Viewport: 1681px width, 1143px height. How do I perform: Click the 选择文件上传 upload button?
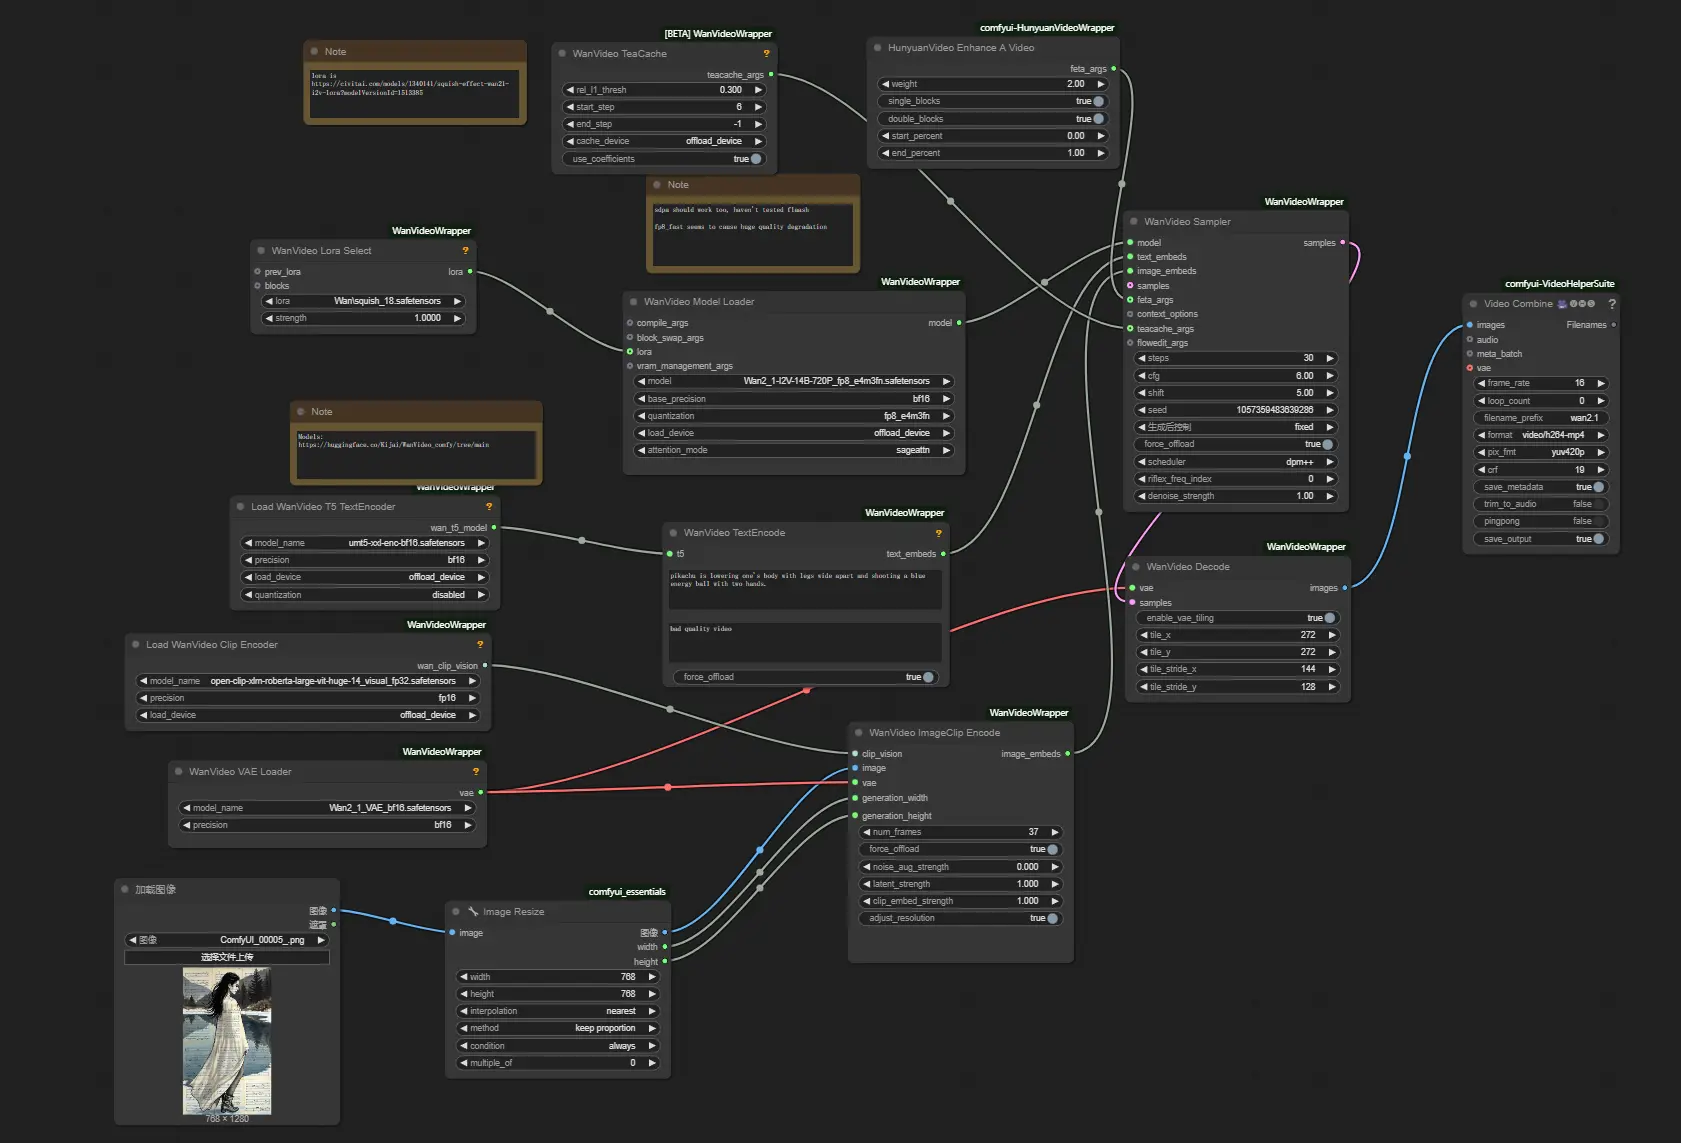pyautogui.click(x=227, y=957)
